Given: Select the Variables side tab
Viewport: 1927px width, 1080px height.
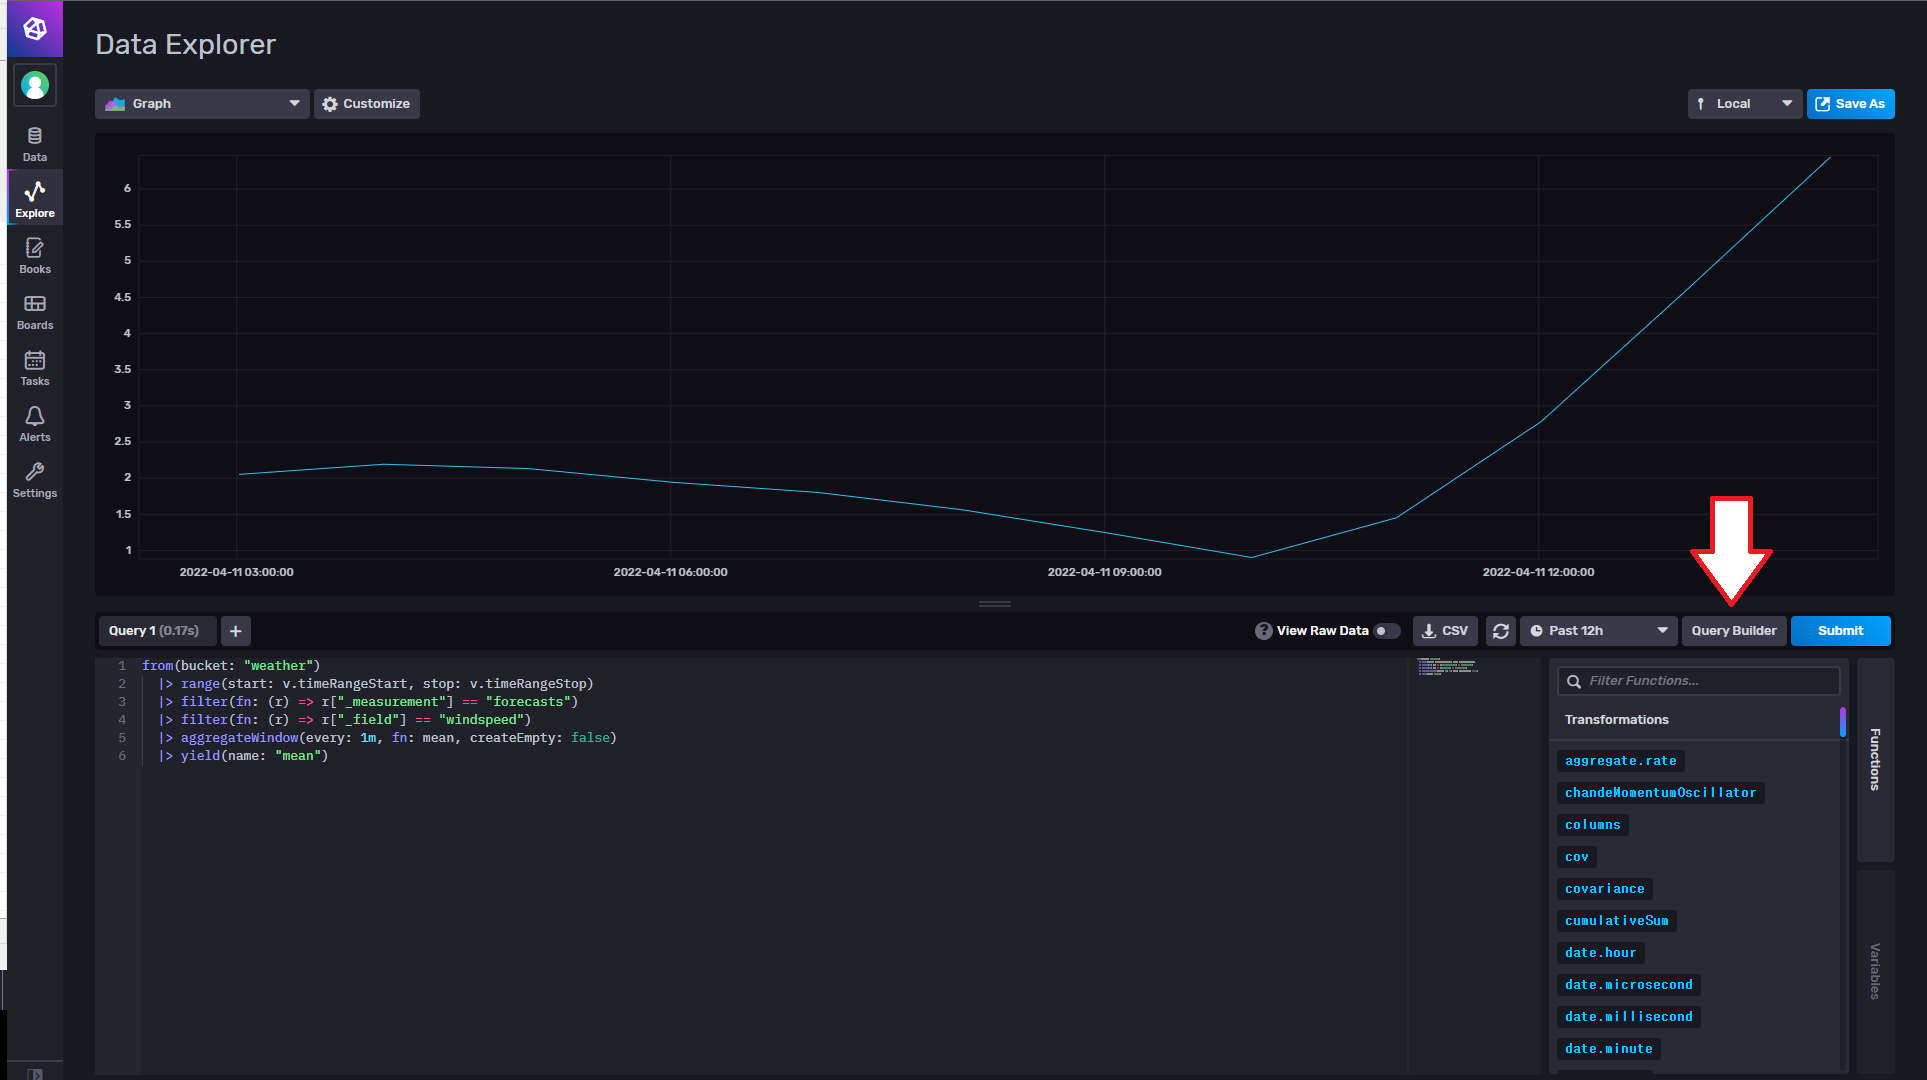Looking at the screenshot, I should click(1875, 971).
